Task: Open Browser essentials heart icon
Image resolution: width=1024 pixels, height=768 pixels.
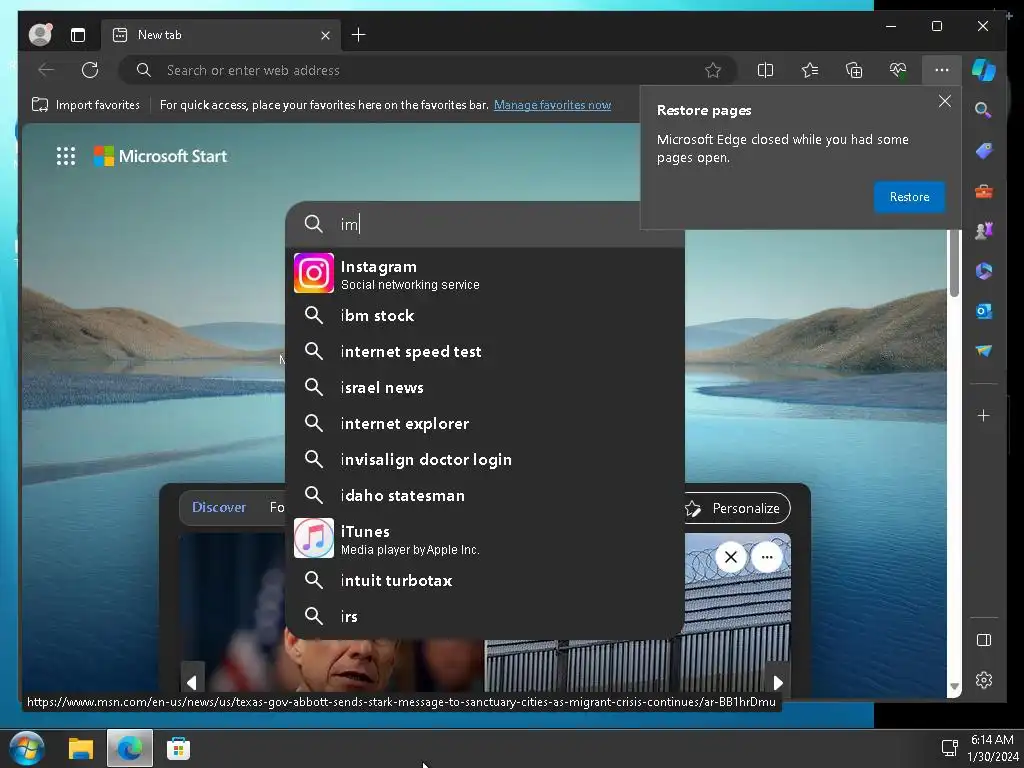Action: pos(898,70)
